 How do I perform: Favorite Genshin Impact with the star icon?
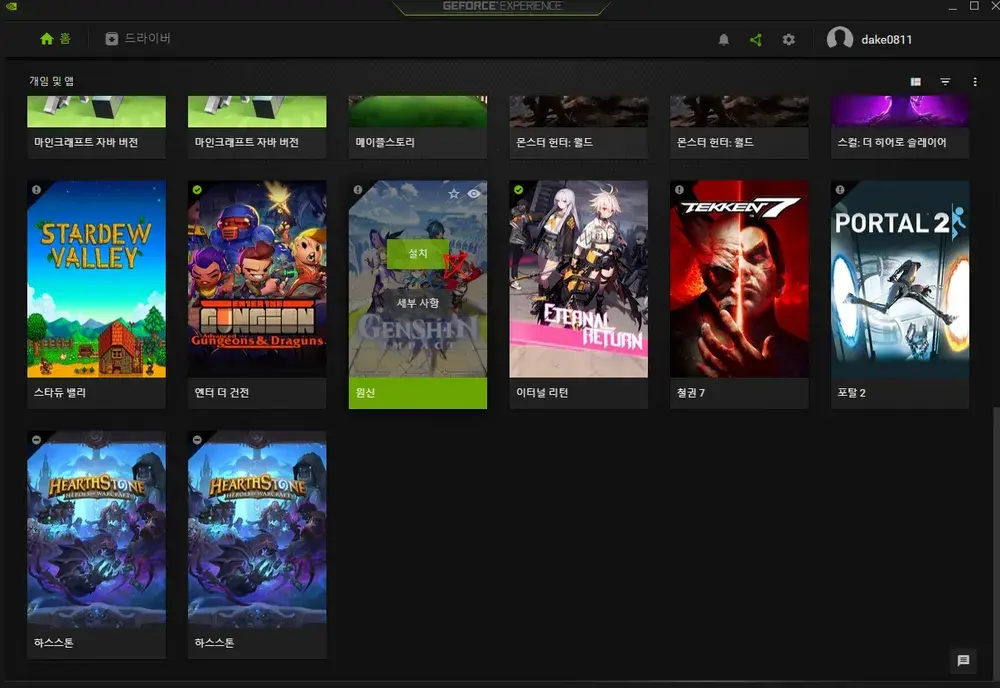click(x=453, y=193)
